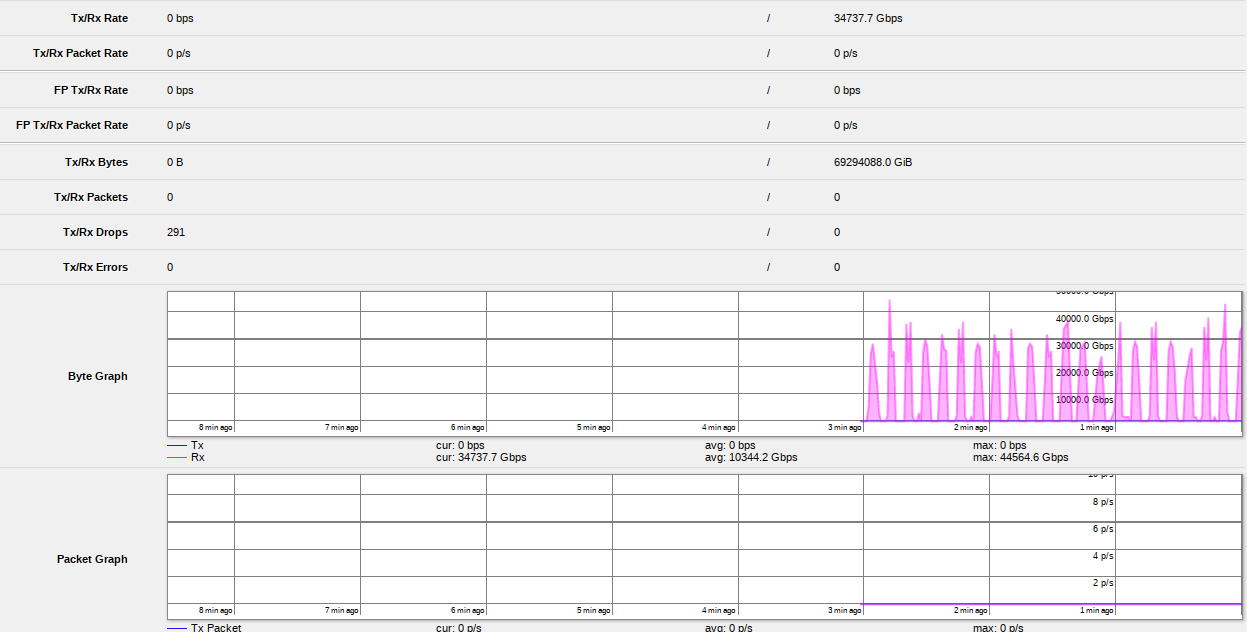Select the 291 Tx drops value
This screenshot has width=1247, height=632.
coord(176,232)
